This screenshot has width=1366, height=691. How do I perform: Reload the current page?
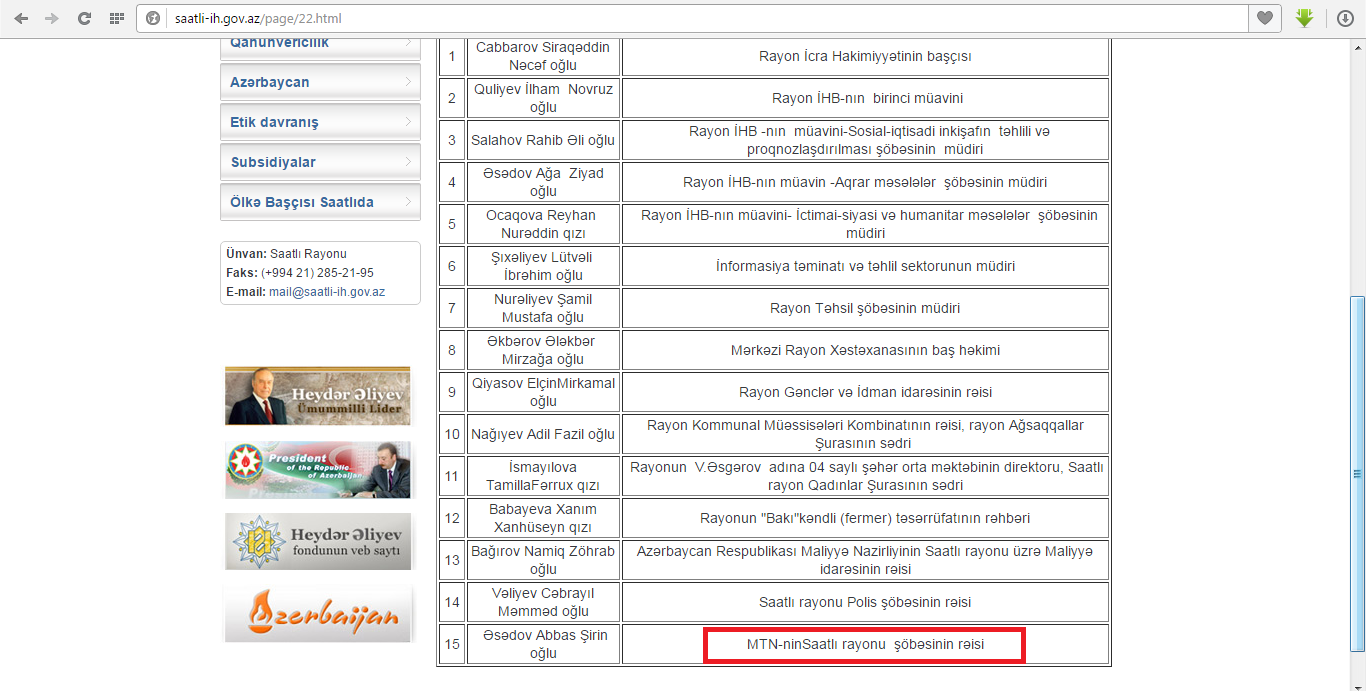[84, 18]
